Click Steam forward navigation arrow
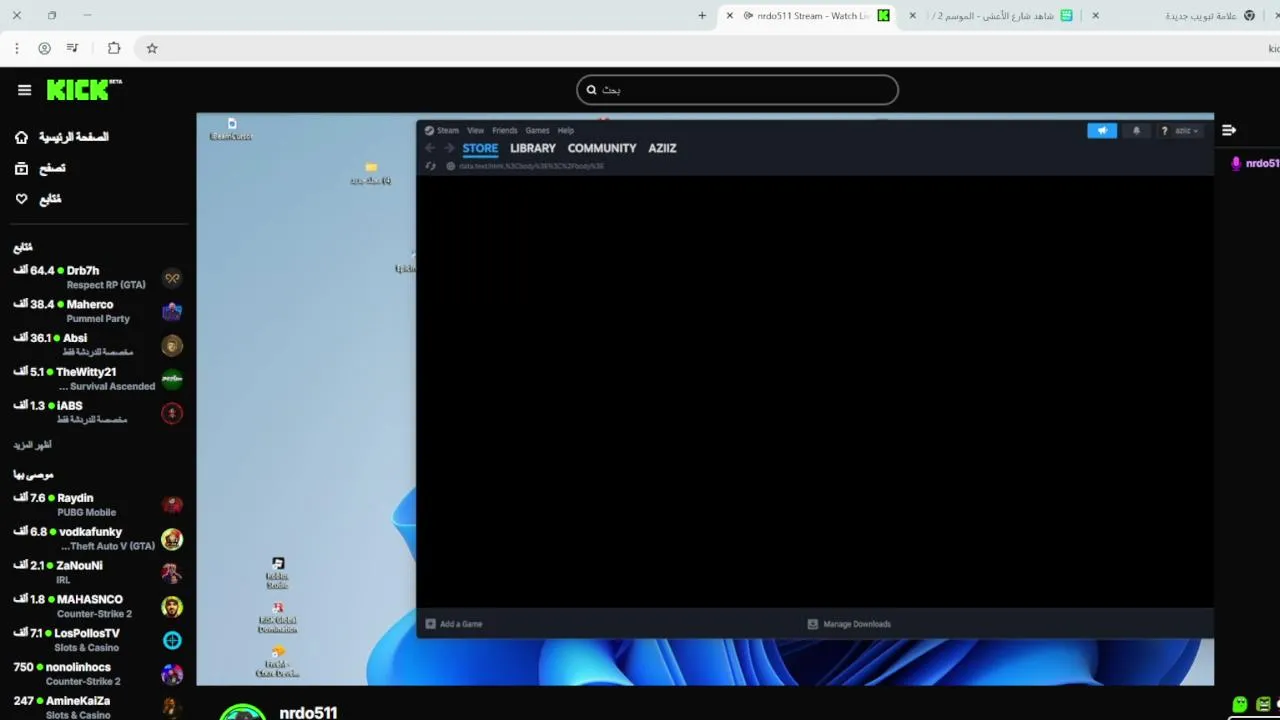Image resolution: width=1280 pixels, height=720 pixels. 449,148
